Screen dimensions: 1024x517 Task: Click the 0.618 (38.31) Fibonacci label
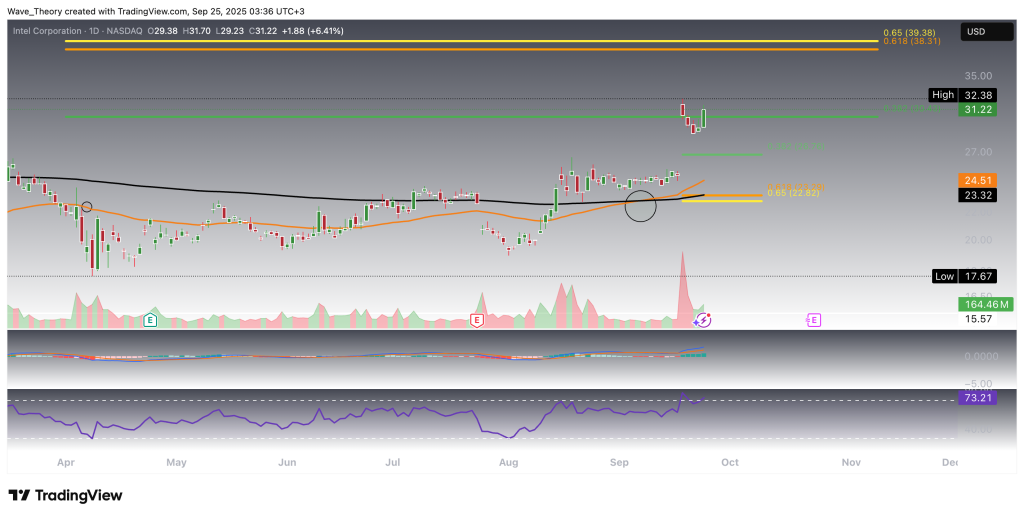tap(912, 41)
